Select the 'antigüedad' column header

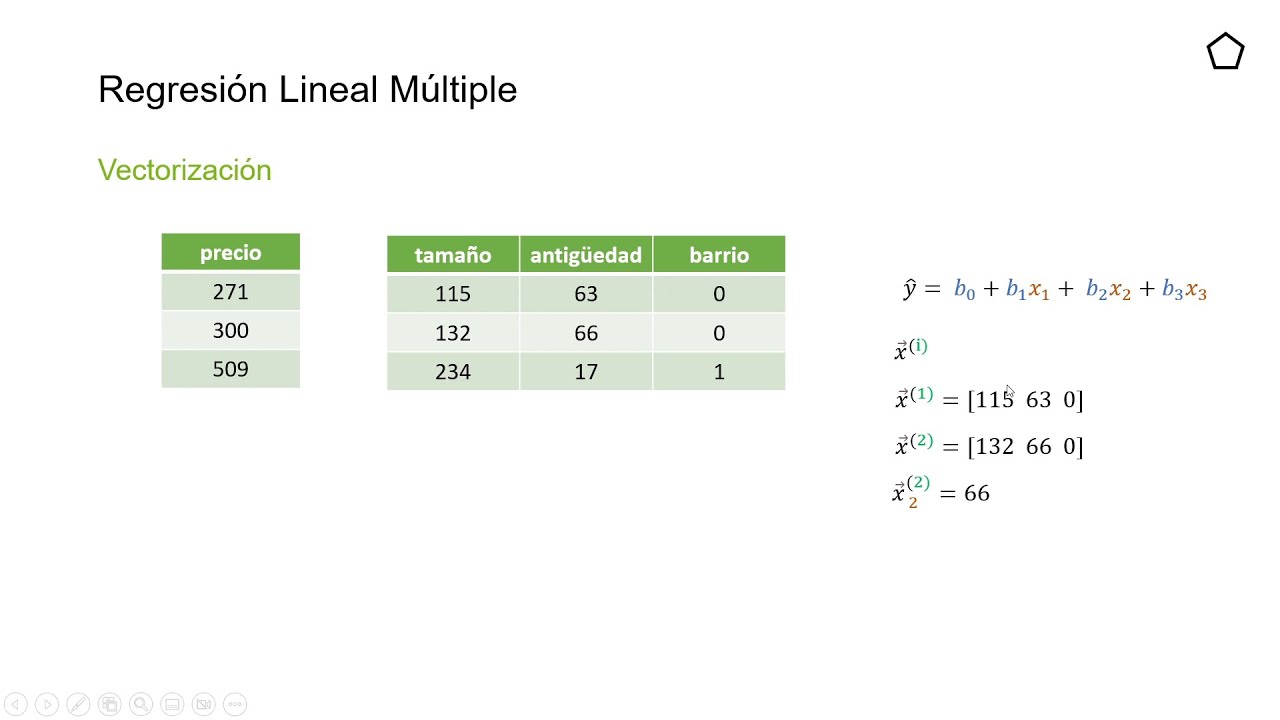click(x=586, y=255)
